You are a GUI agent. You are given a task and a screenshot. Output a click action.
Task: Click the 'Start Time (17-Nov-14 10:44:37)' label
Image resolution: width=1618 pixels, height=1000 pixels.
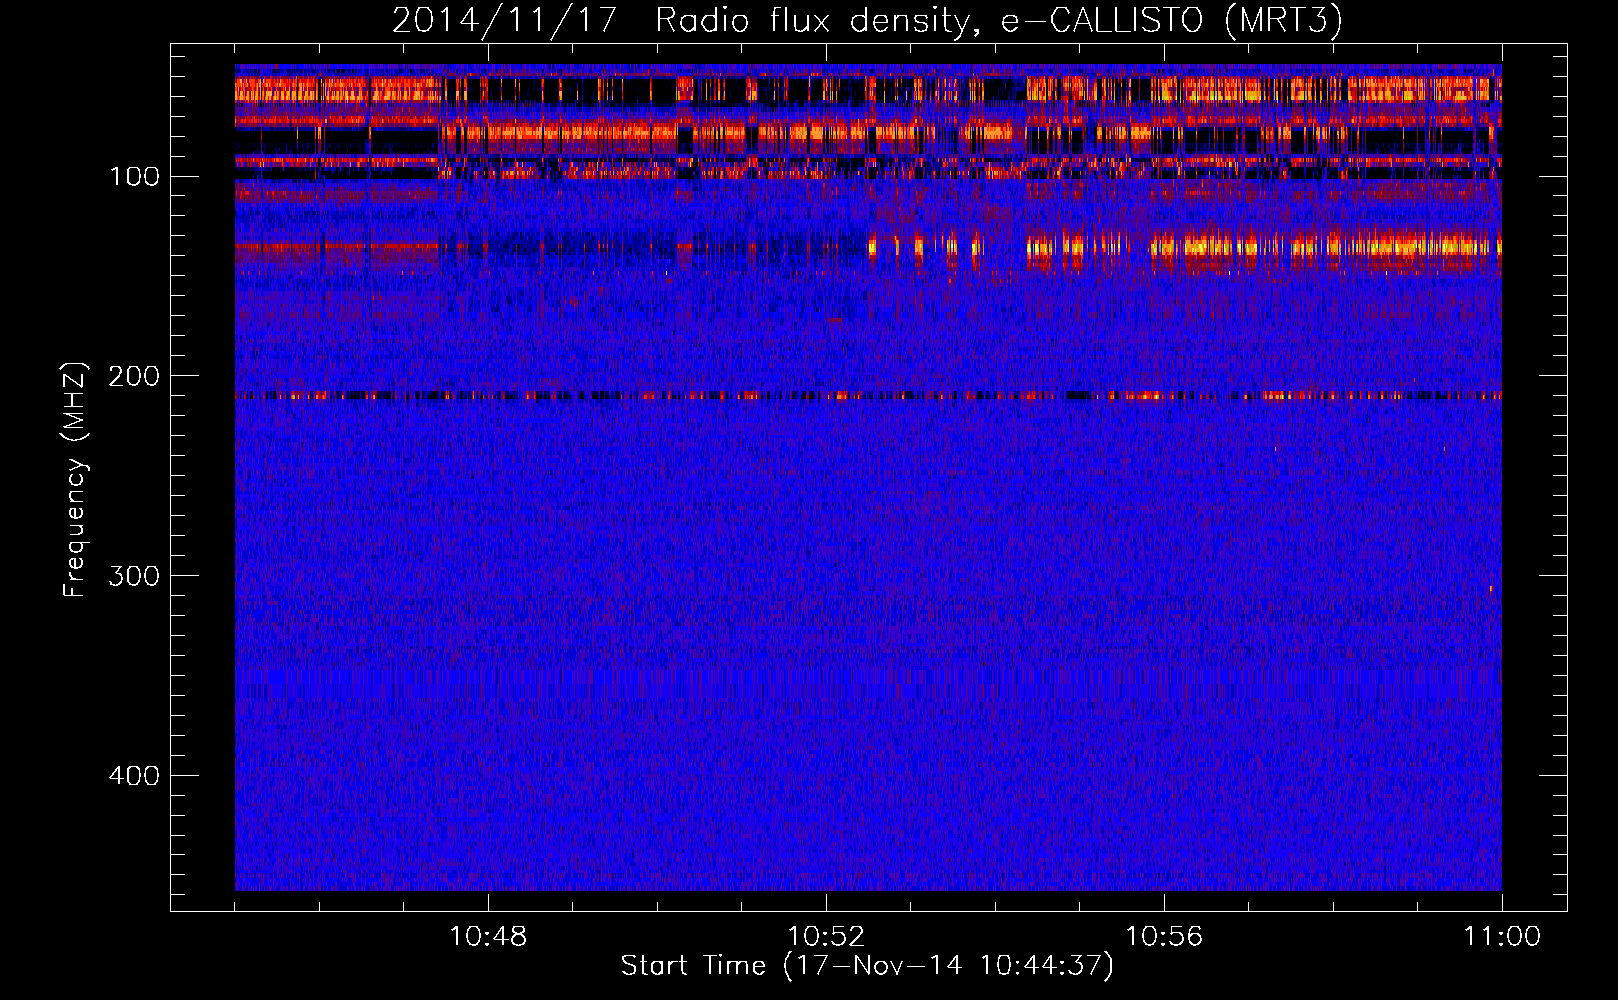click(867, 965)
